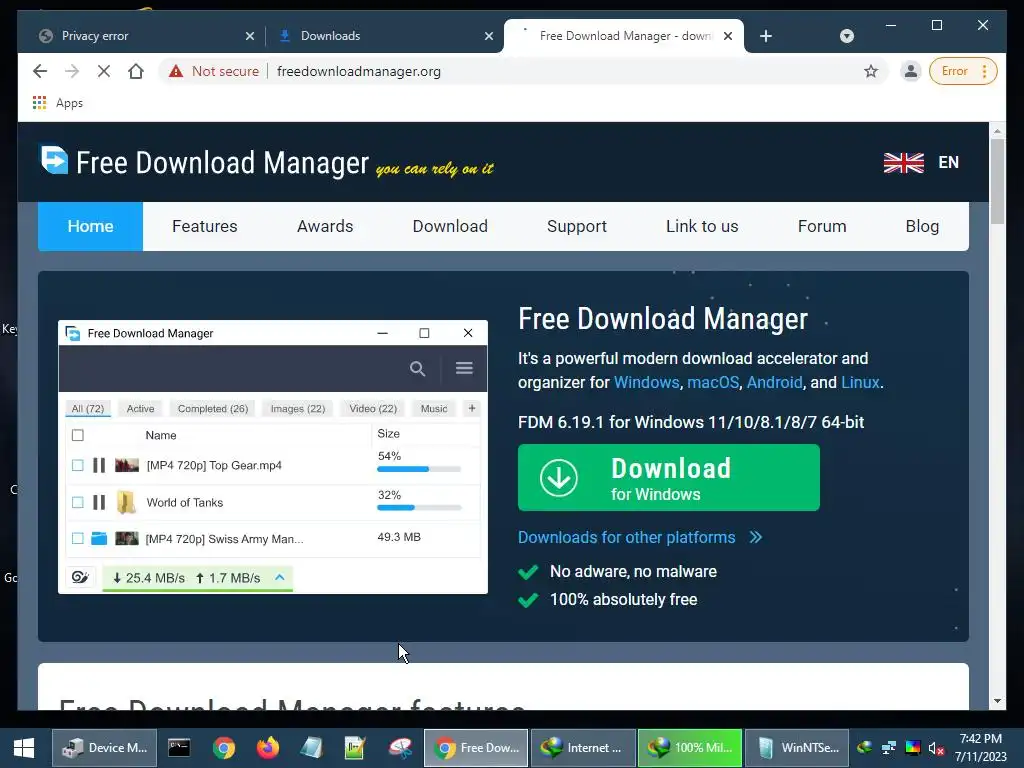Click the Free Download Manager logo icon
1024x768 pixels.
coord(54,160)
